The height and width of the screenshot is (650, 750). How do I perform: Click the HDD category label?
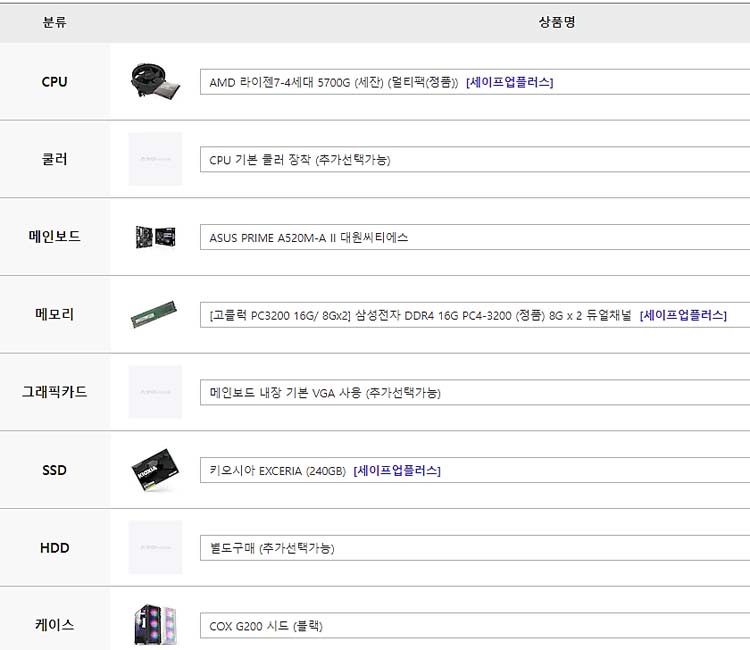click(55, 548)
